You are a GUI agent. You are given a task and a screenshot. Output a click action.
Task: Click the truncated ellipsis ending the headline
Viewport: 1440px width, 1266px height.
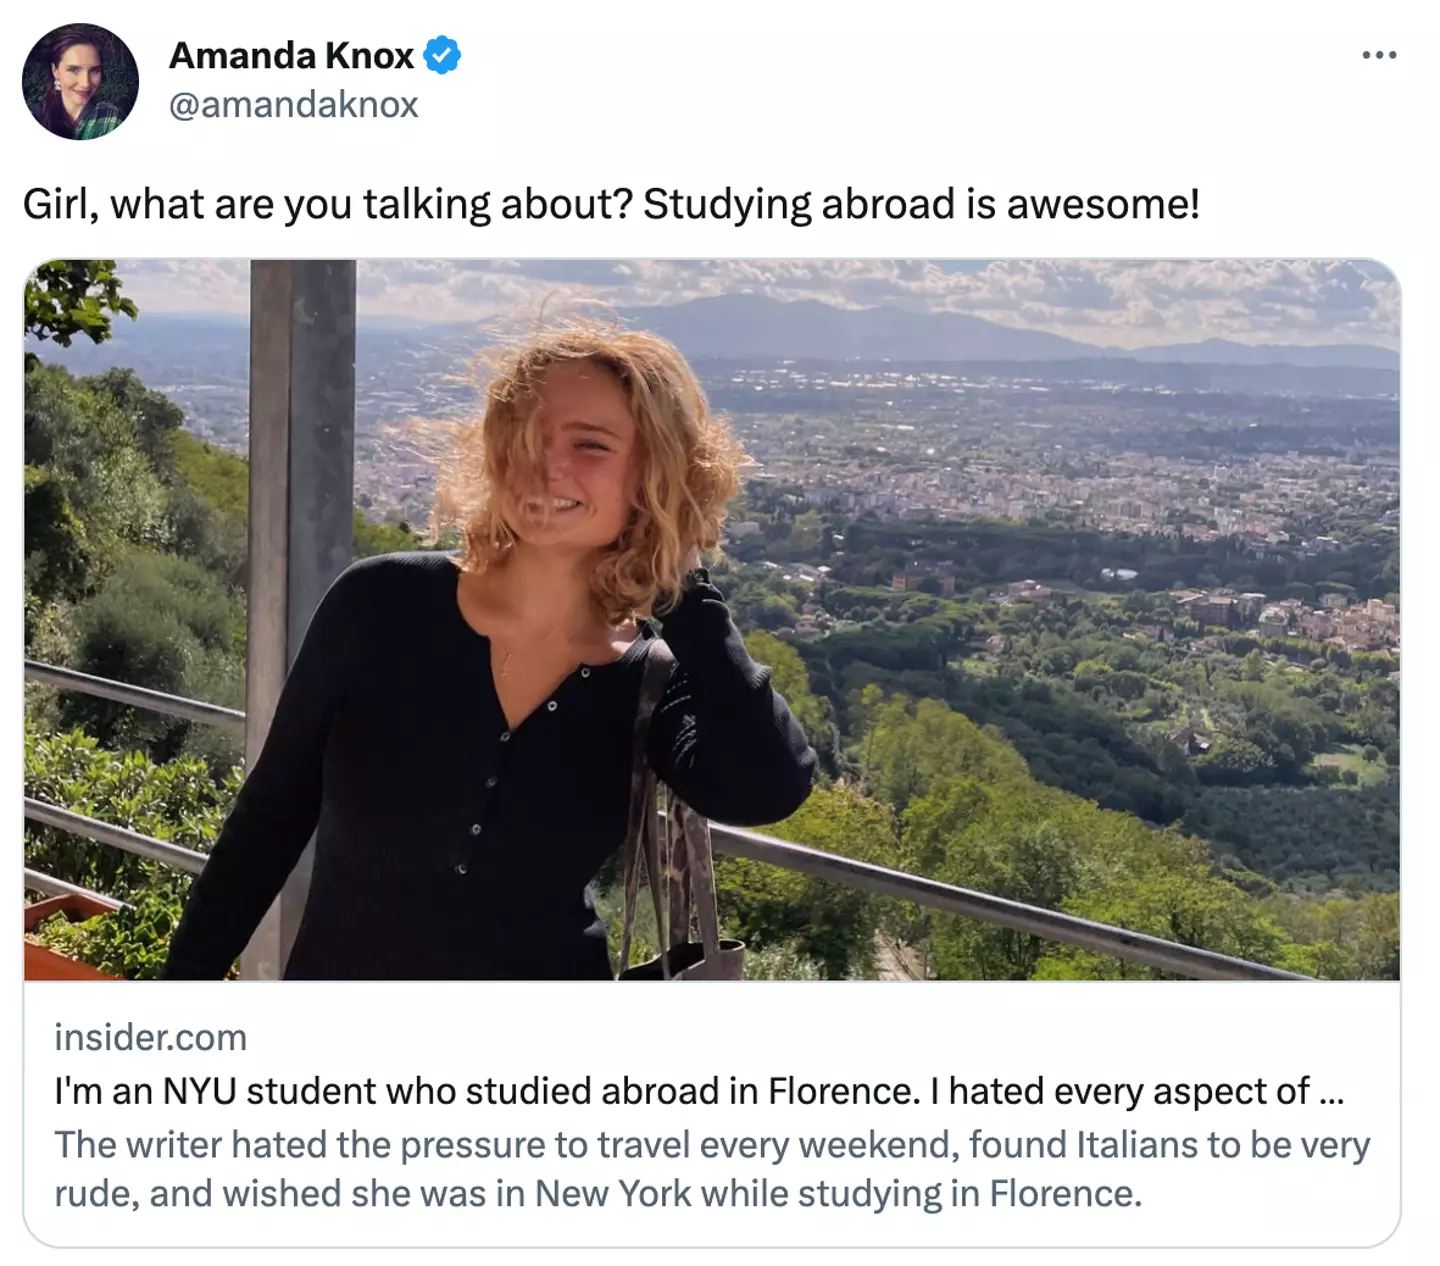click(x=1331, y=1093)
